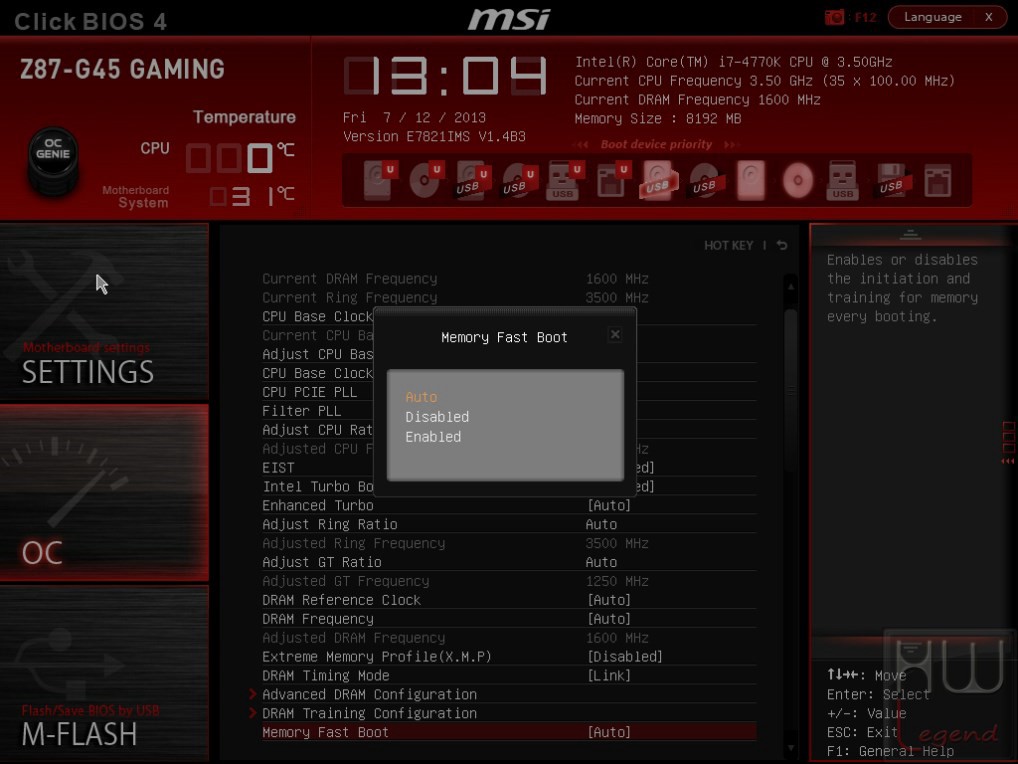Select the last network boot device icon
1018x764 pixels.
pyautogui.click(x=938, y=180)
